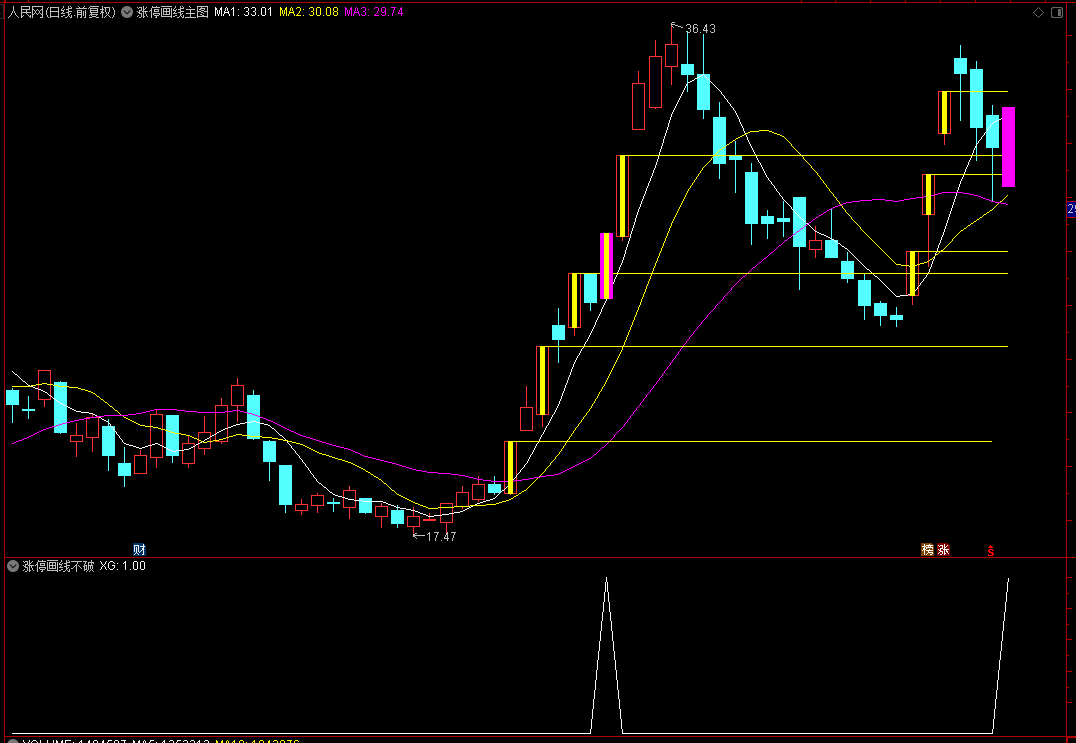Click the diamond icon at chart top-right
The width and height of the screenshot is (1076, 743).
point(1038,12)
